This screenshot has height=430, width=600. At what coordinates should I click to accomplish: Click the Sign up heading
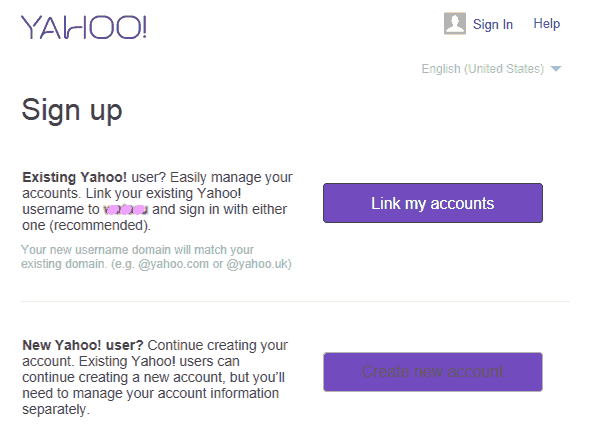72,110
